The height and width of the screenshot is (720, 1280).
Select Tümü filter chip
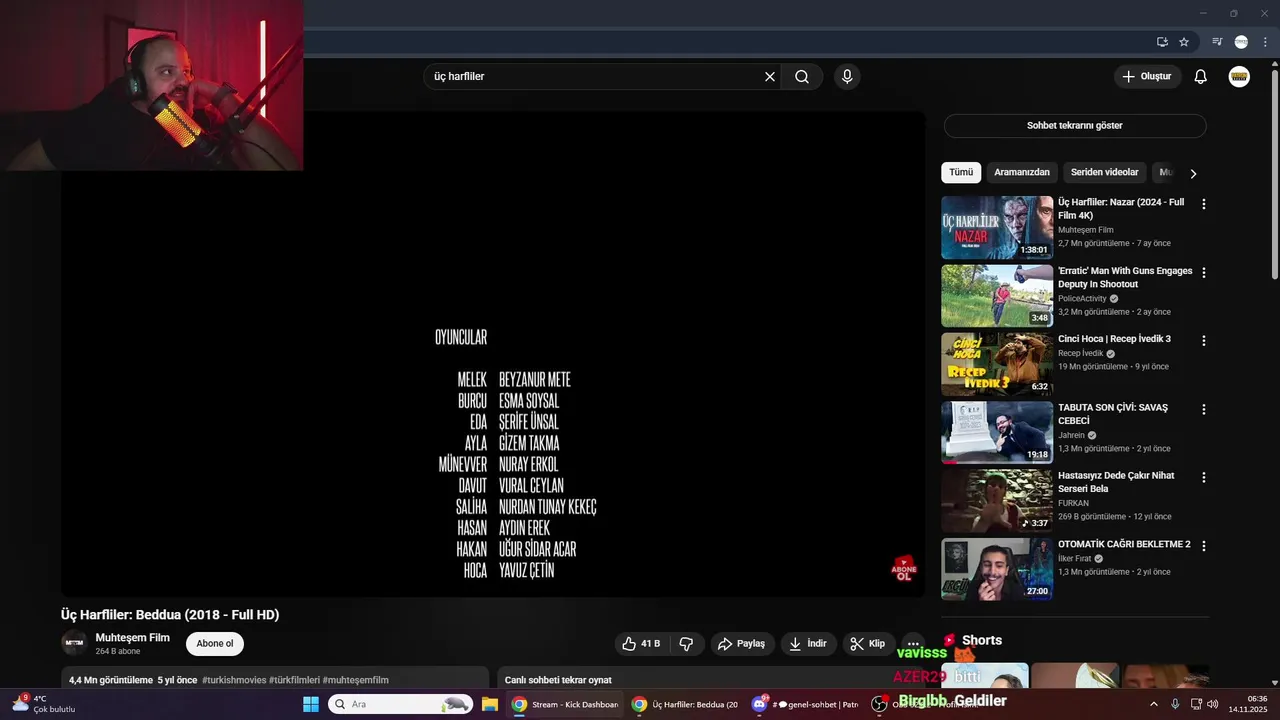click(x=961, y=173)
